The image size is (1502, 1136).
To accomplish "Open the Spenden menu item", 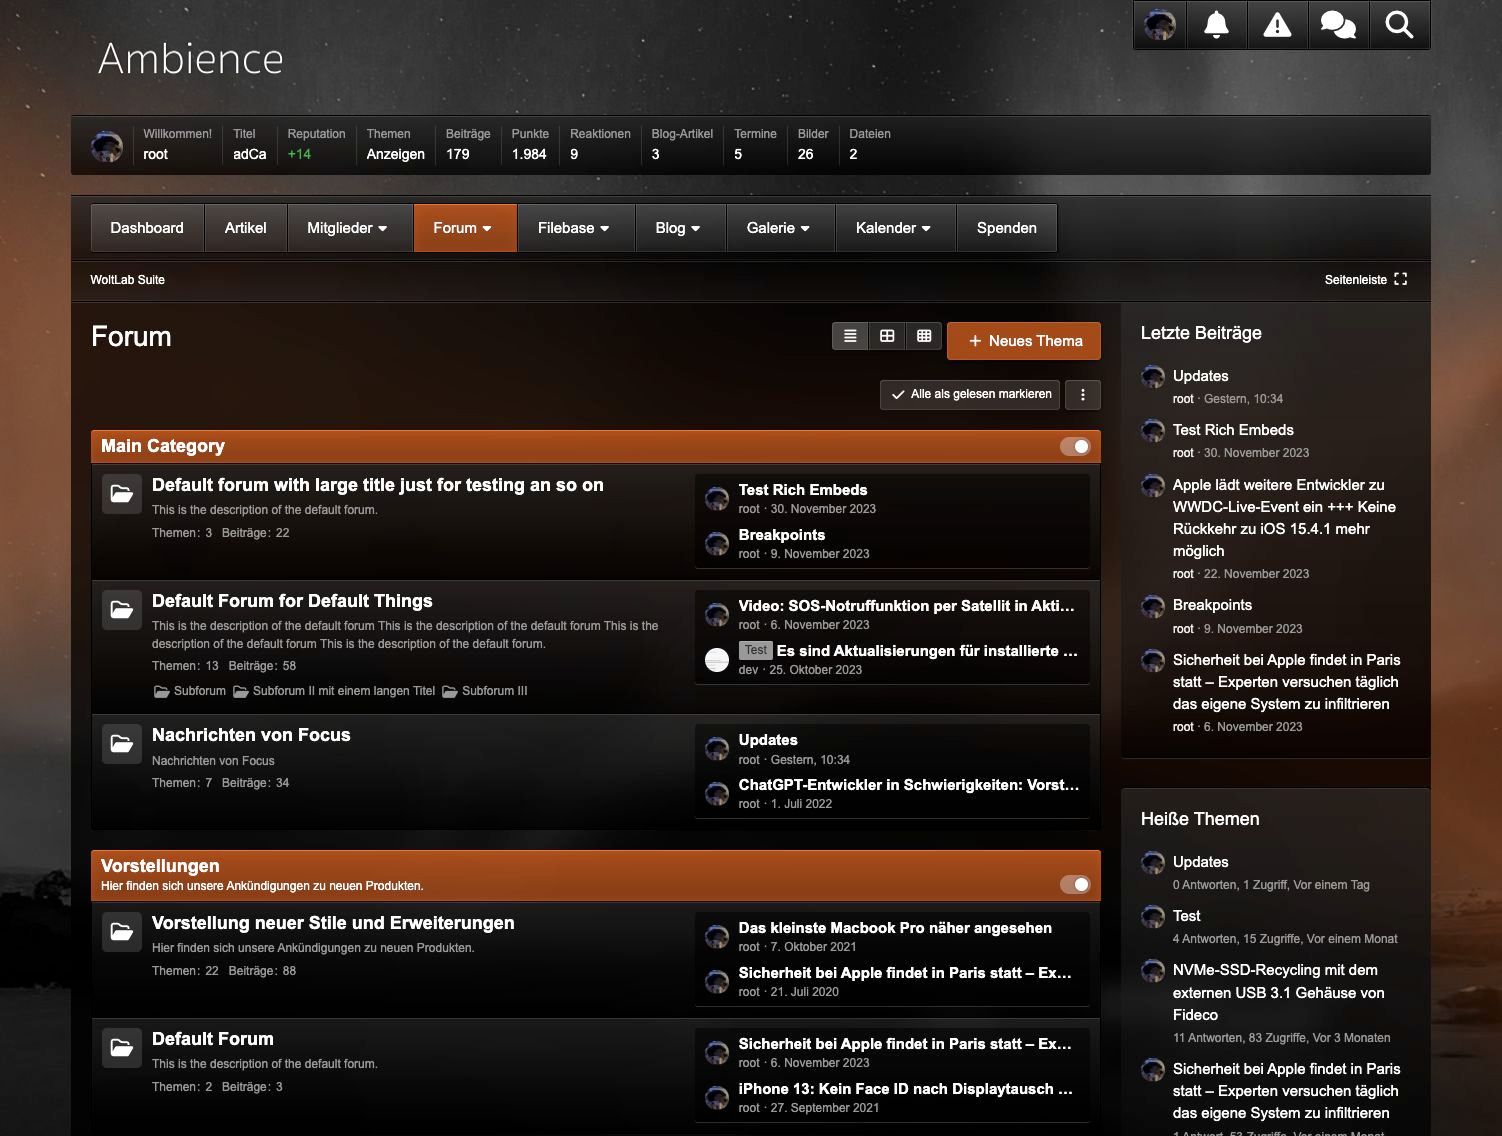I will pyautogui.click(x=1006, y=228).
